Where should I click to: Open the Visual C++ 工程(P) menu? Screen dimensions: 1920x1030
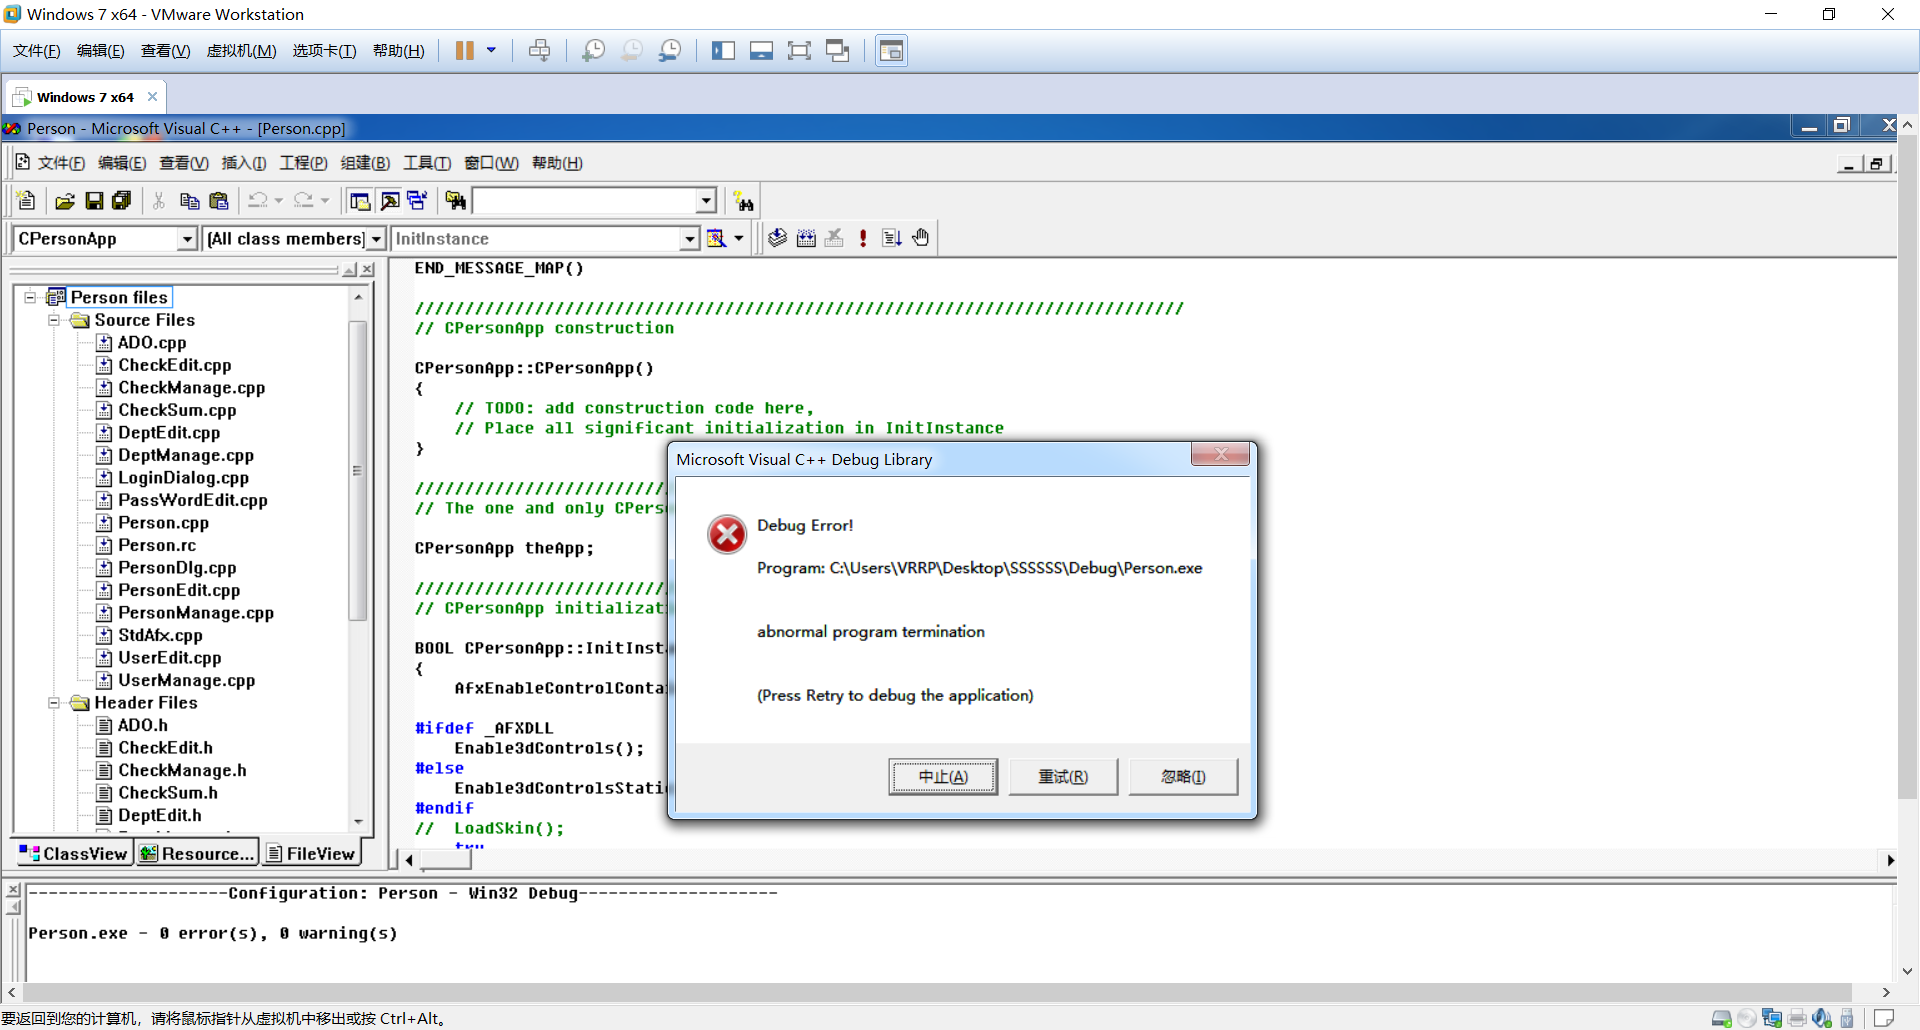pos(303,163)
